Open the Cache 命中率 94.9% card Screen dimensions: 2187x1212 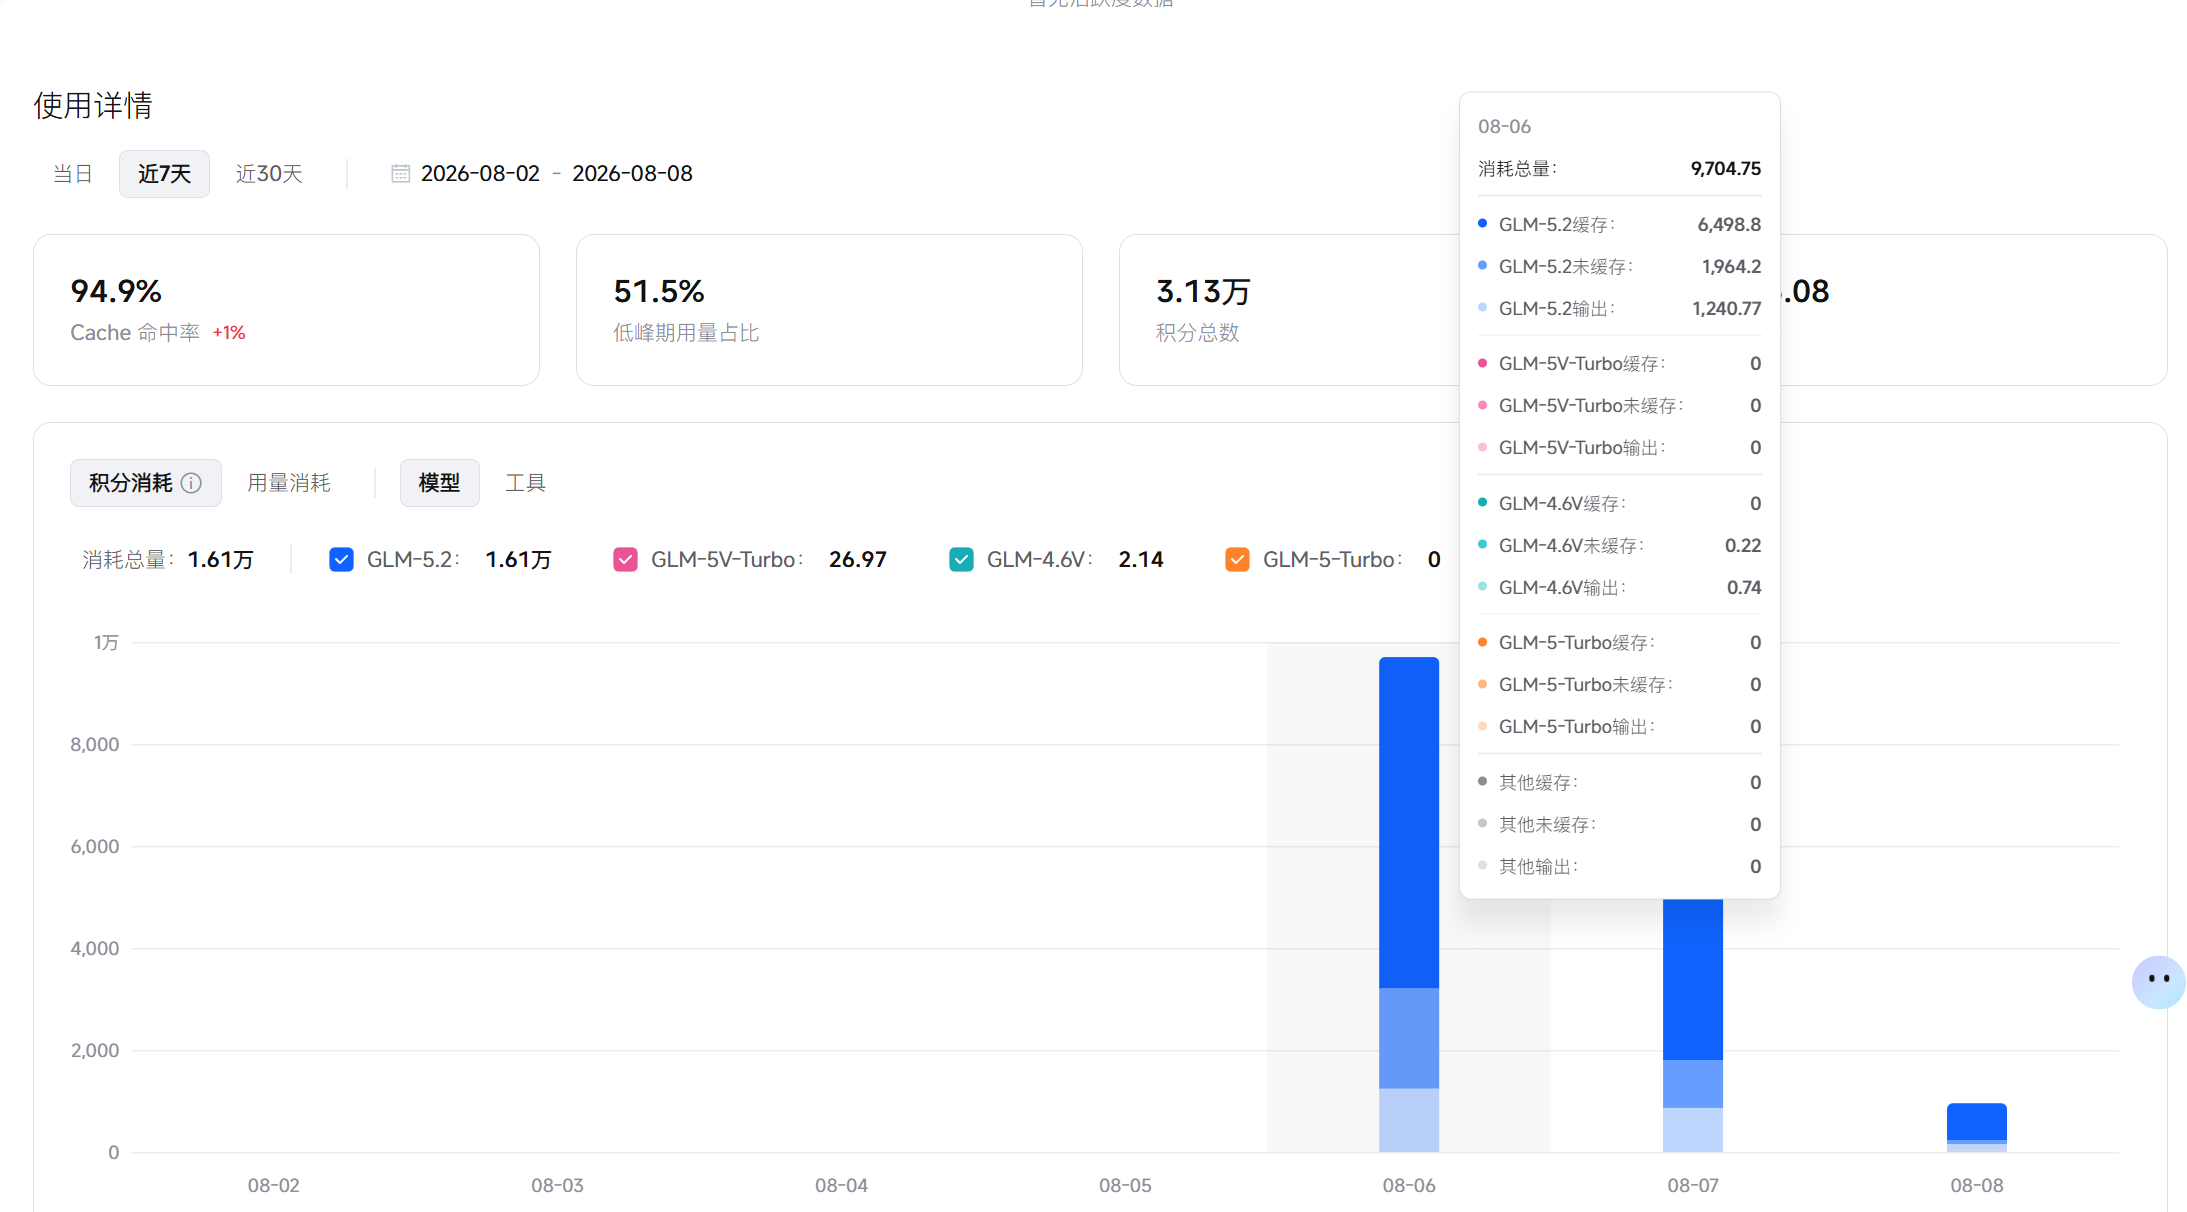coord(286,310)
